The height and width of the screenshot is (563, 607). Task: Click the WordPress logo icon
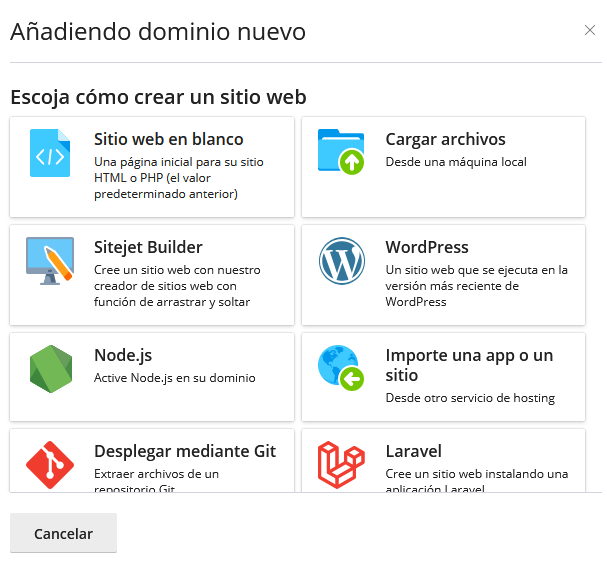[x=342, y=261]
